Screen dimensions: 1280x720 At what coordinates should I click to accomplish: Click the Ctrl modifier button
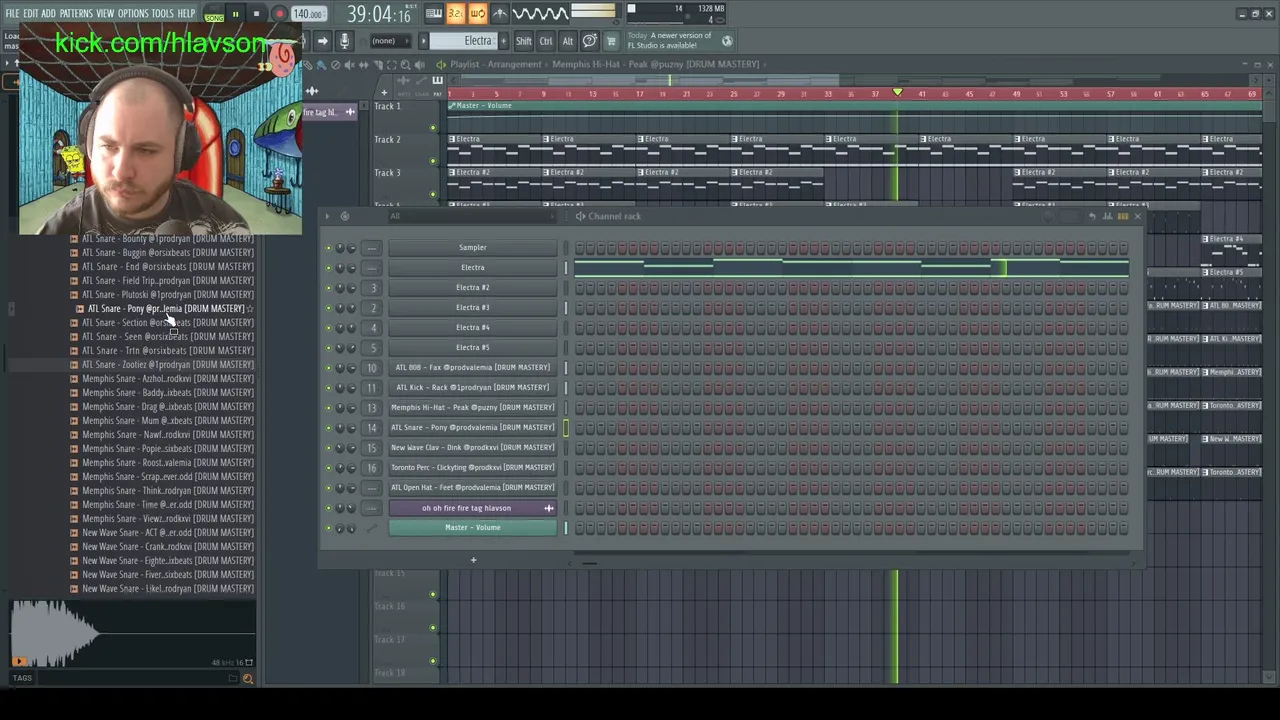(x=546, y=41)
